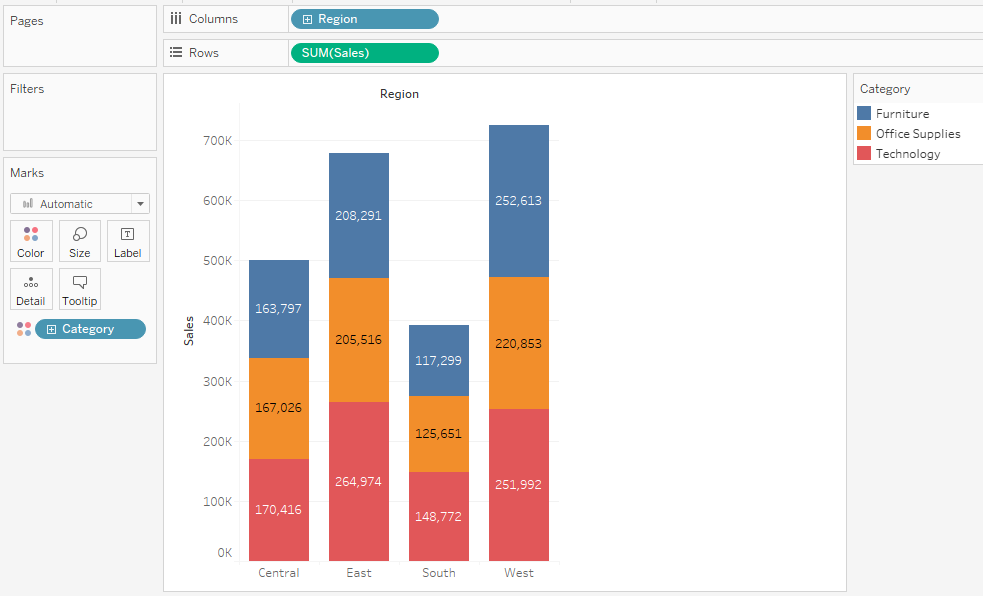Open the Tooltip editor
The height and width of the screenshot is (596, 983).
79,288
